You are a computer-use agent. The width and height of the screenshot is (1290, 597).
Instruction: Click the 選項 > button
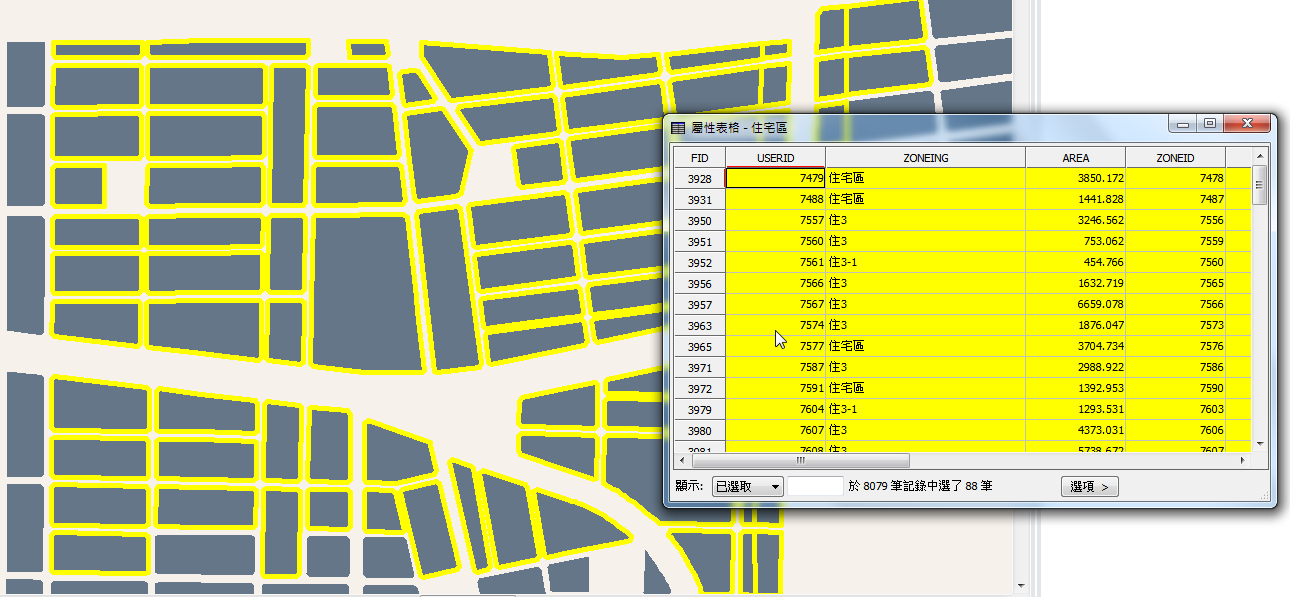1090,487
